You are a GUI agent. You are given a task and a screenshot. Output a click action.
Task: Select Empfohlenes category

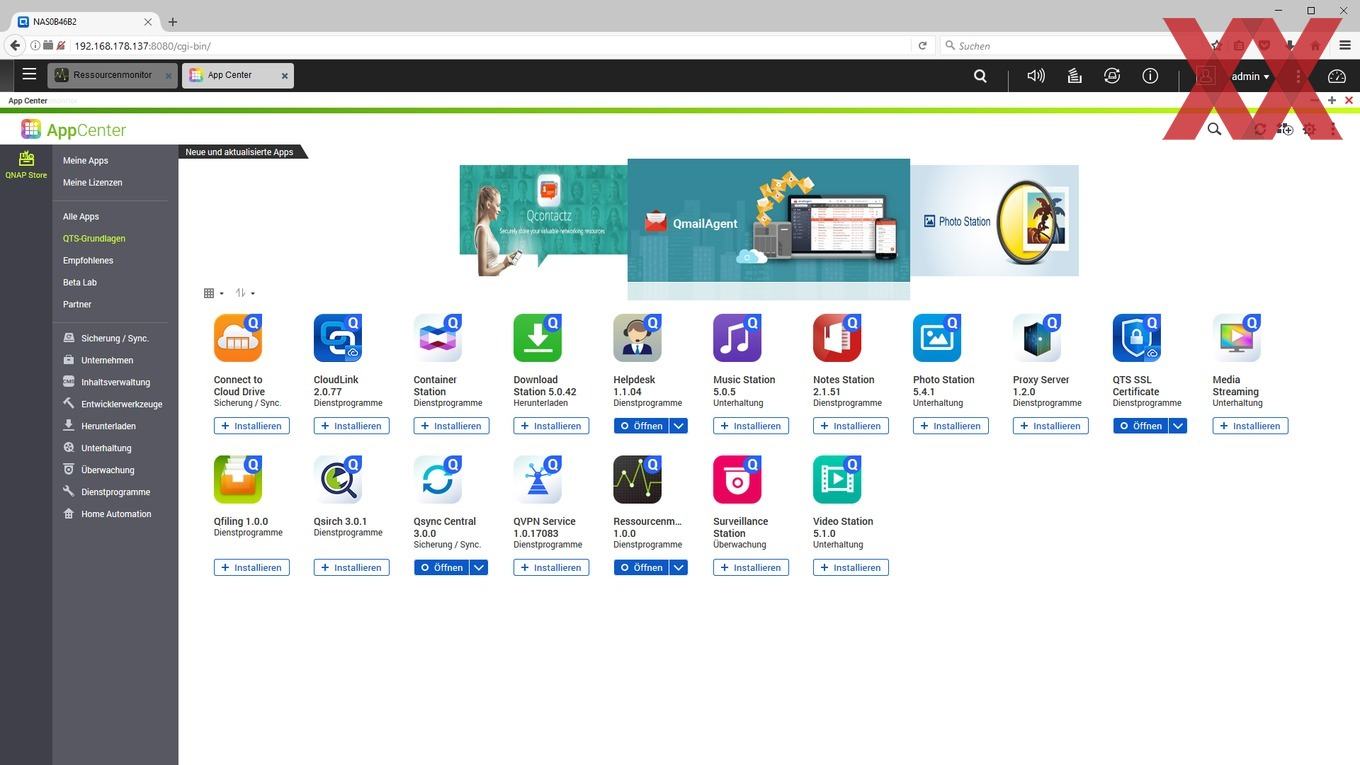coord(88,260)
